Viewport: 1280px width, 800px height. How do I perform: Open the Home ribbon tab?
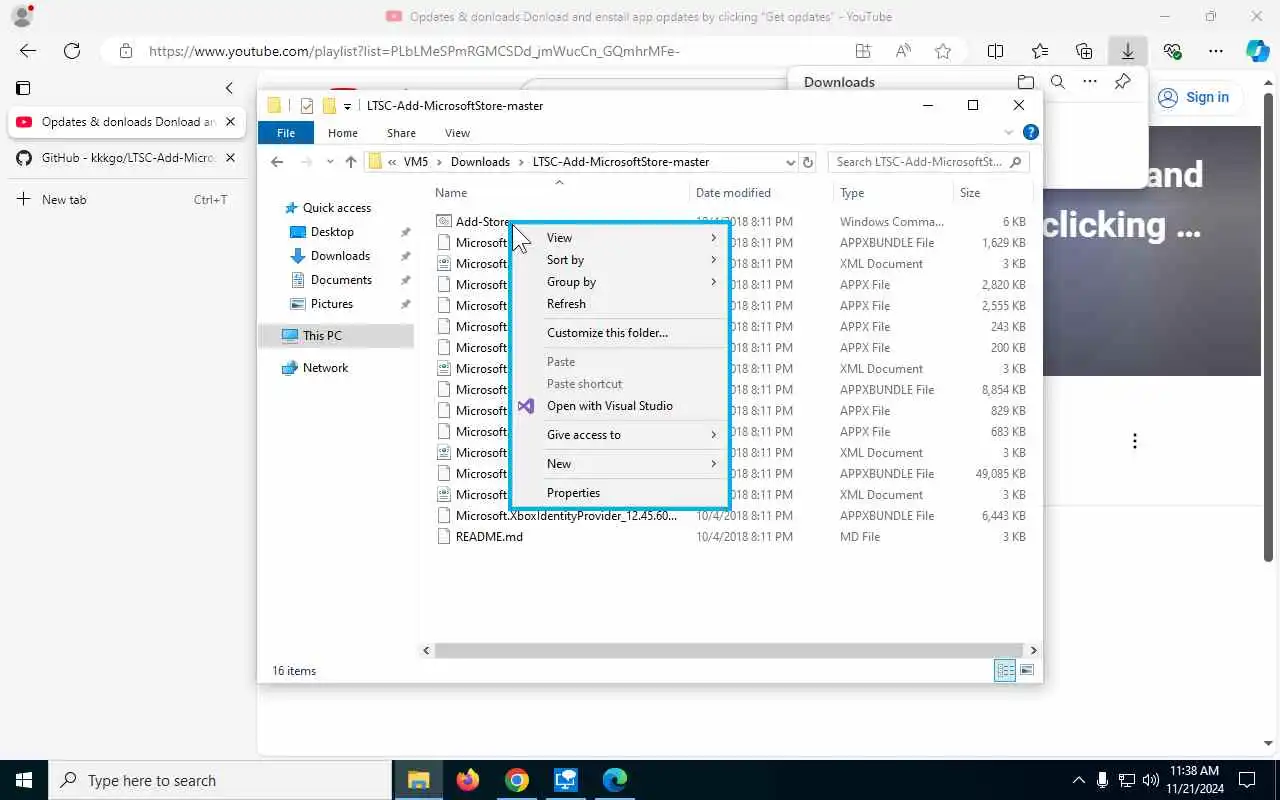click(343, 133)
